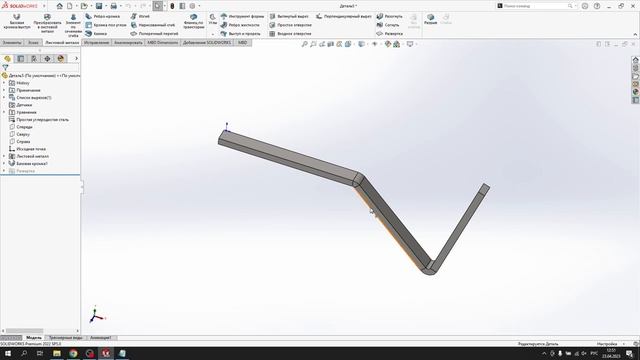Viewport: 640px width, 360px height.
Task: Click the Rebuild traffic light icon
Action: tap(172, 6)
